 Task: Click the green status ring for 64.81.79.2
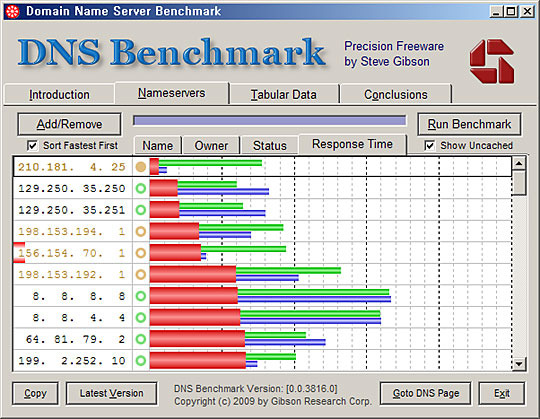pyautogui.click(x=141, y=339)
